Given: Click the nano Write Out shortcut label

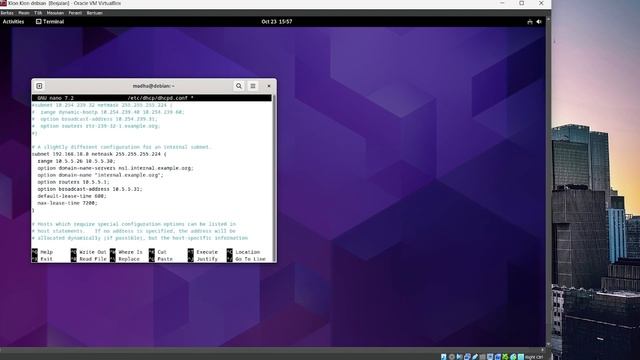Looking at the screenshot, I should coord(93,252).
